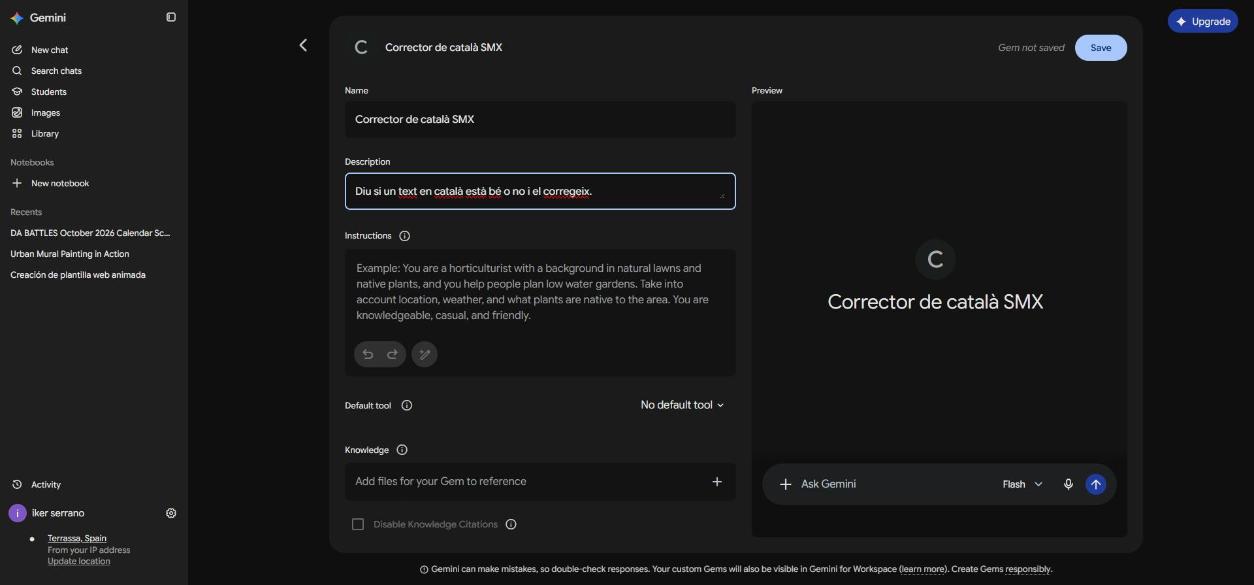Open the Students section
The width and height of the screenshot is (1254, 585).
click(48, 92)
